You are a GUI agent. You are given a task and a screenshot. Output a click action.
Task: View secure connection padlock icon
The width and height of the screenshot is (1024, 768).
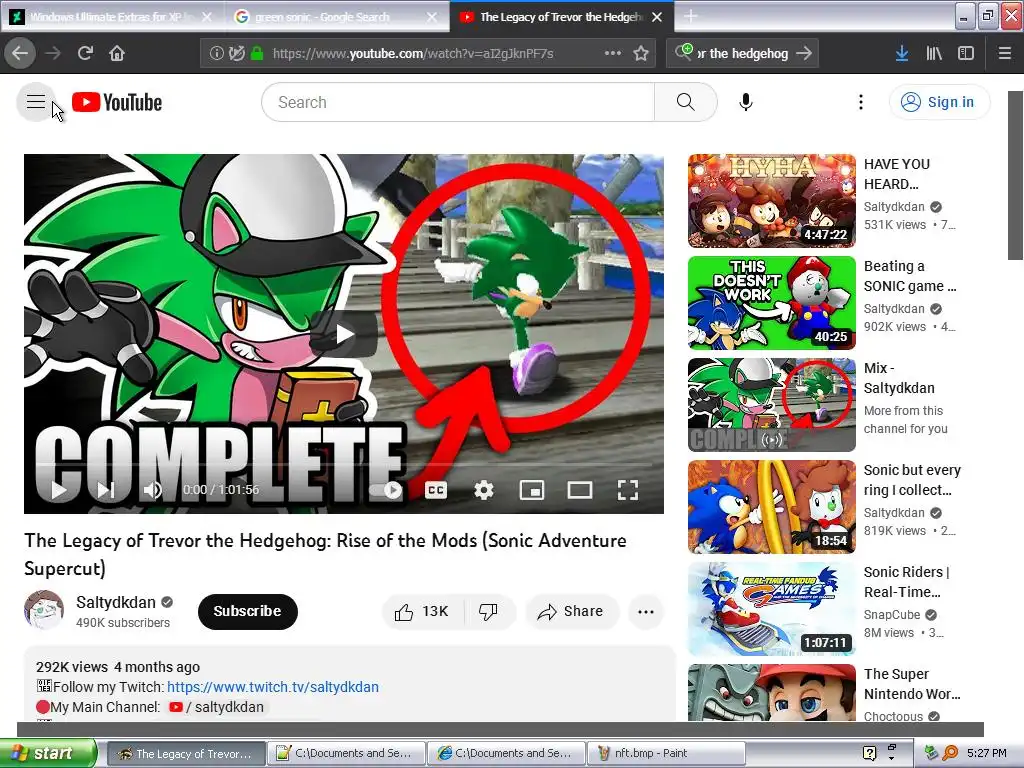[257, 54]
